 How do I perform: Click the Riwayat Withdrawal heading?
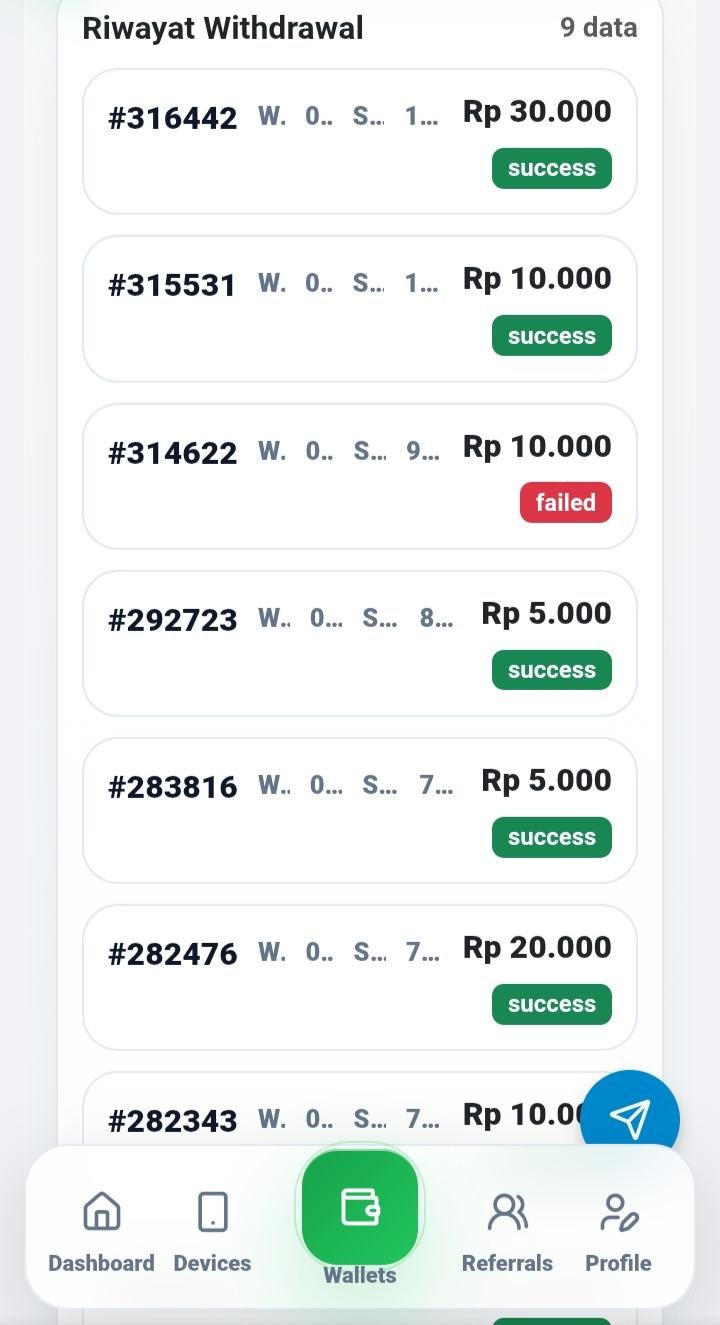tap(222, 28)
